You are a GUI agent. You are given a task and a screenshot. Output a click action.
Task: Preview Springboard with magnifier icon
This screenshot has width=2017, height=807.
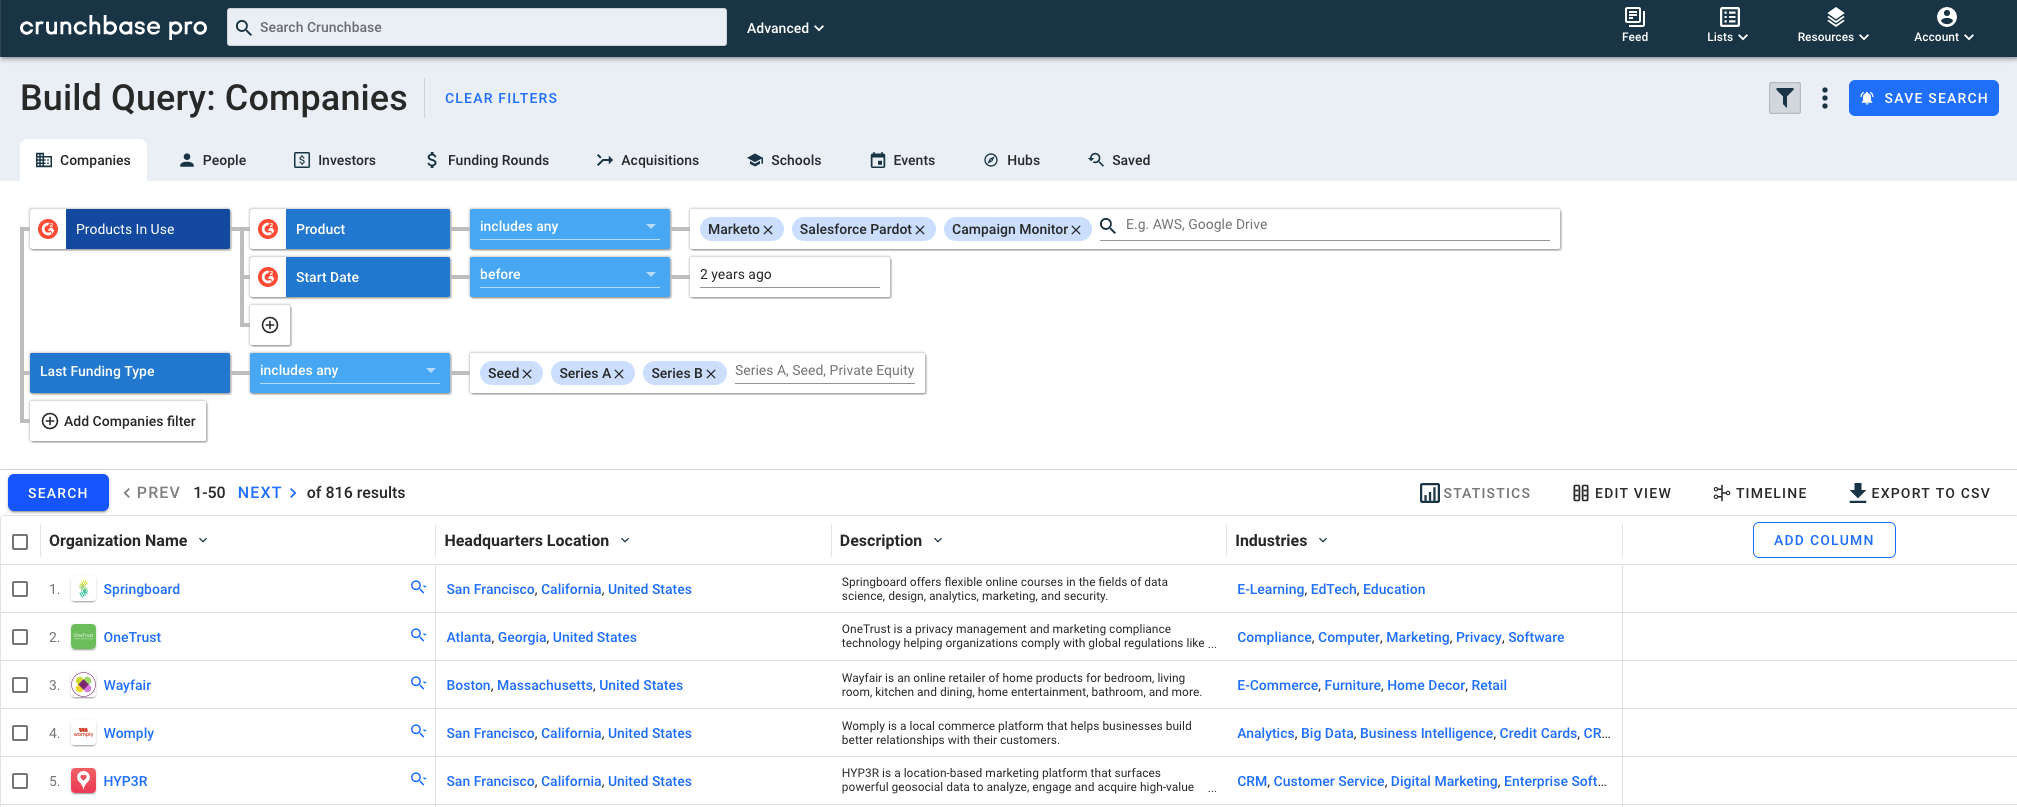click(x=418, y=587)
